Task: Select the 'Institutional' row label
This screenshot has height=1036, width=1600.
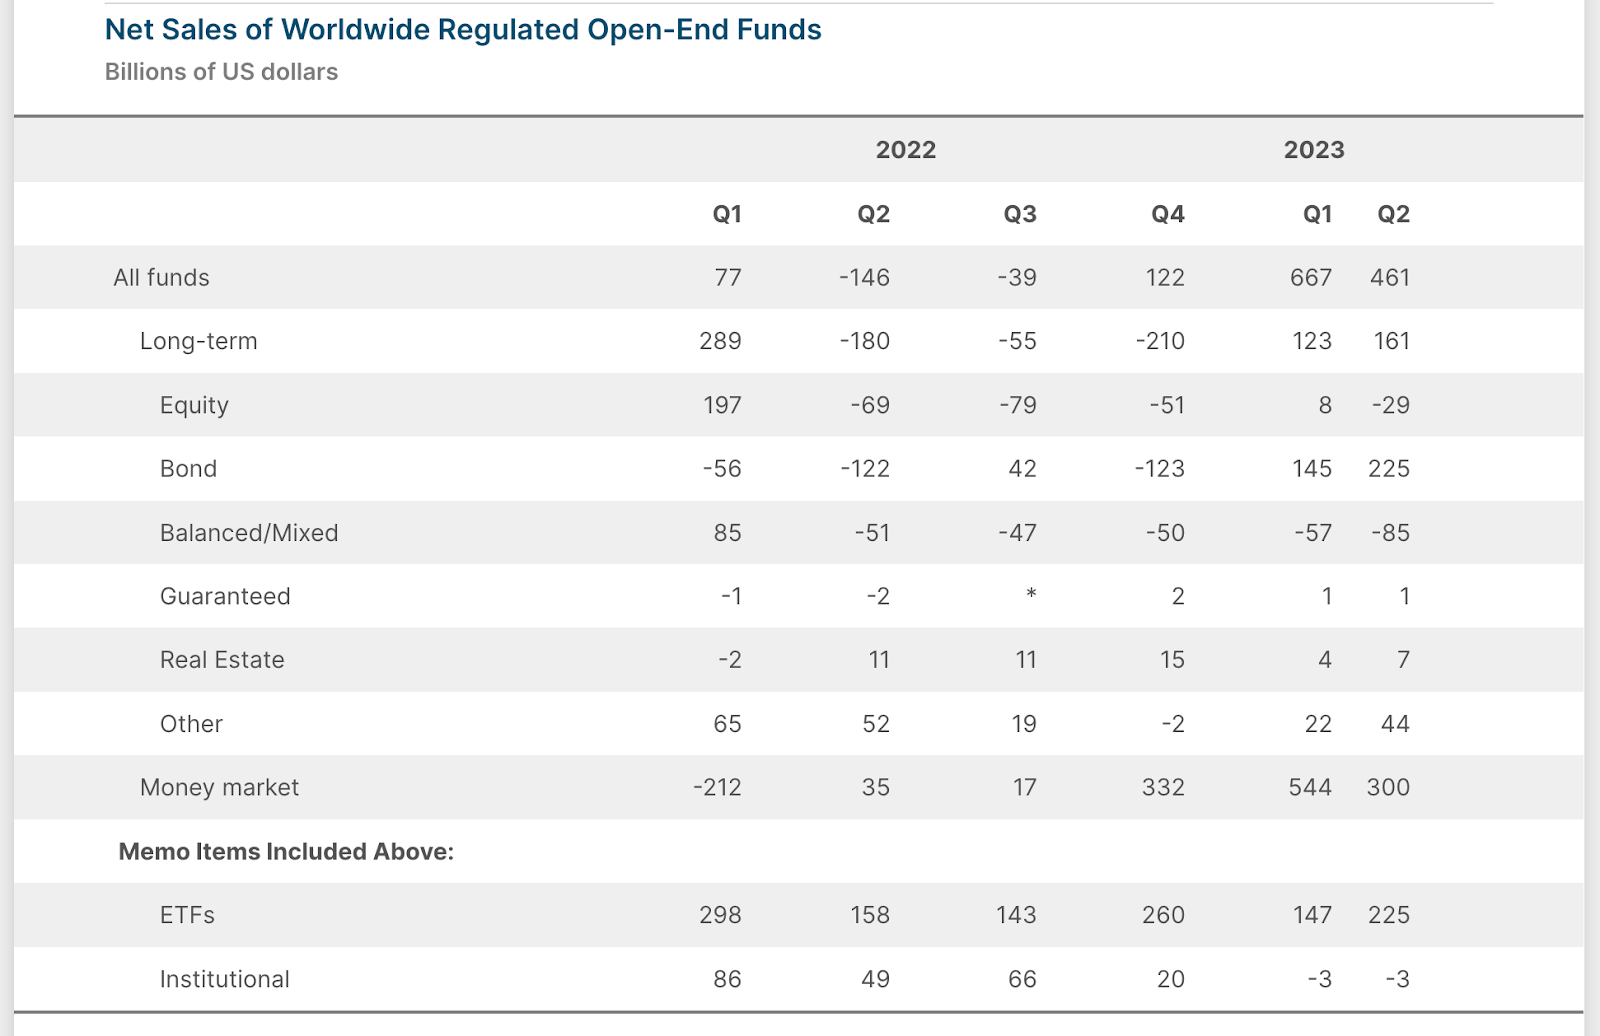Action: click(225, 979)
